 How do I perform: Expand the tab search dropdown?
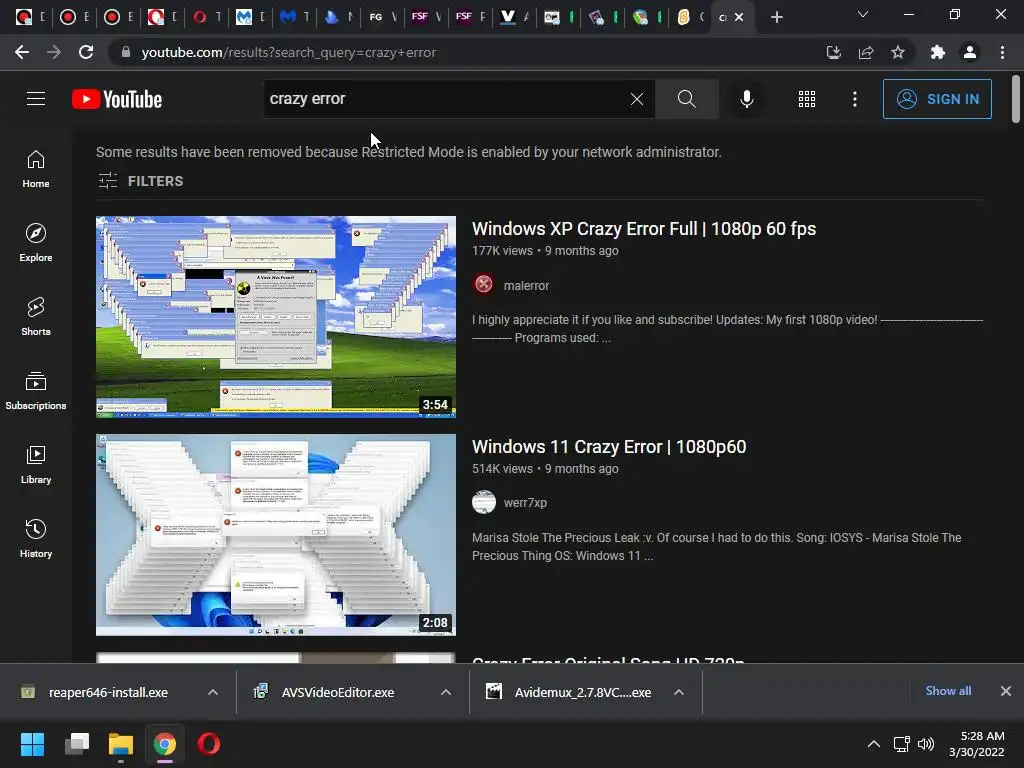point(863,14)
